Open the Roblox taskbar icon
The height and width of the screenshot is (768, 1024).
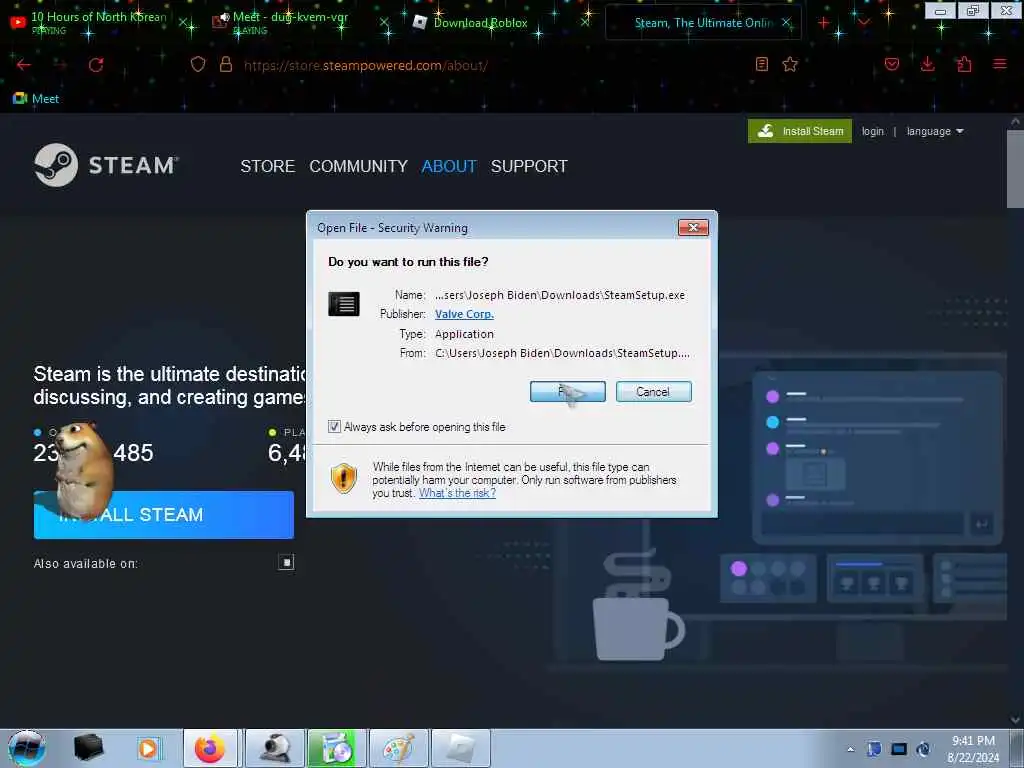[460, 748]
